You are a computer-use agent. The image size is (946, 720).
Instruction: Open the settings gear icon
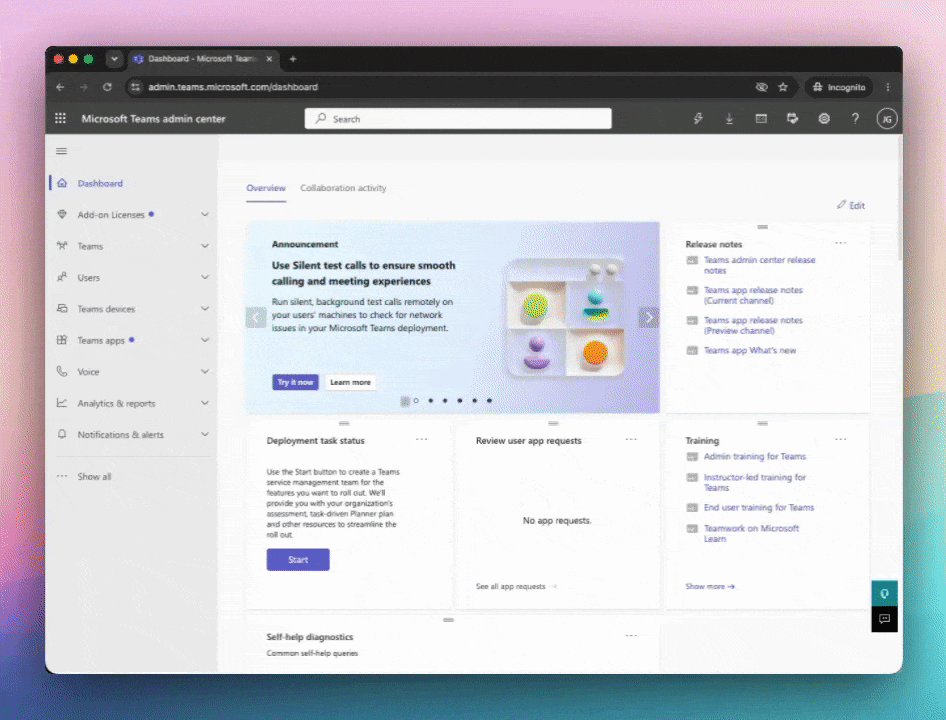pyautogui.click(x=824, y=118)
